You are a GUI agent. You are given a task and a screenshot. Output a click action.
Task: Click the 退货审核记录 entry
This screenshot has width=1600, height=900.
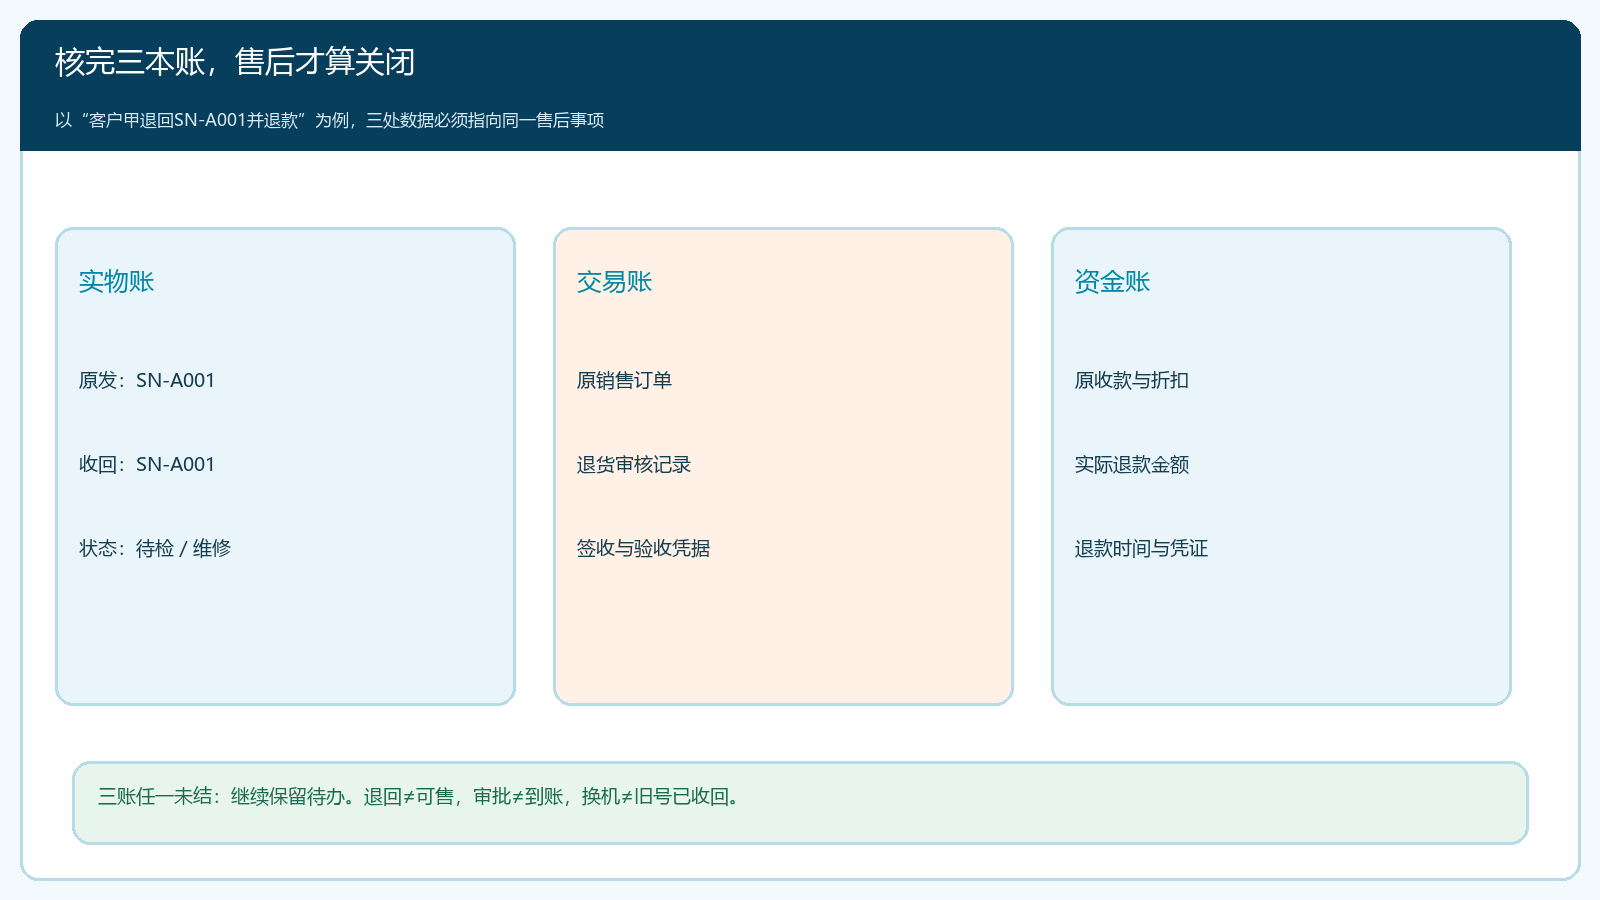[634, 464]
